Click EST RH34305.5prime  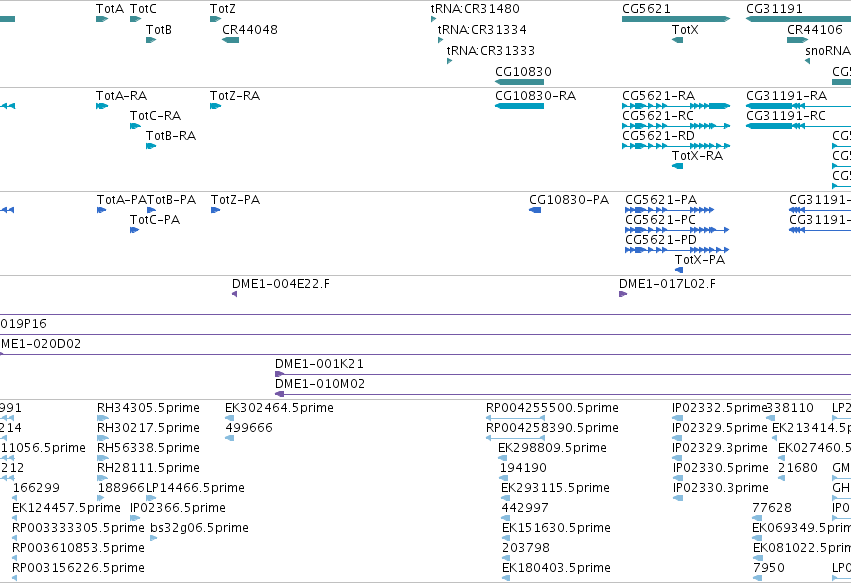click(103, 418)
